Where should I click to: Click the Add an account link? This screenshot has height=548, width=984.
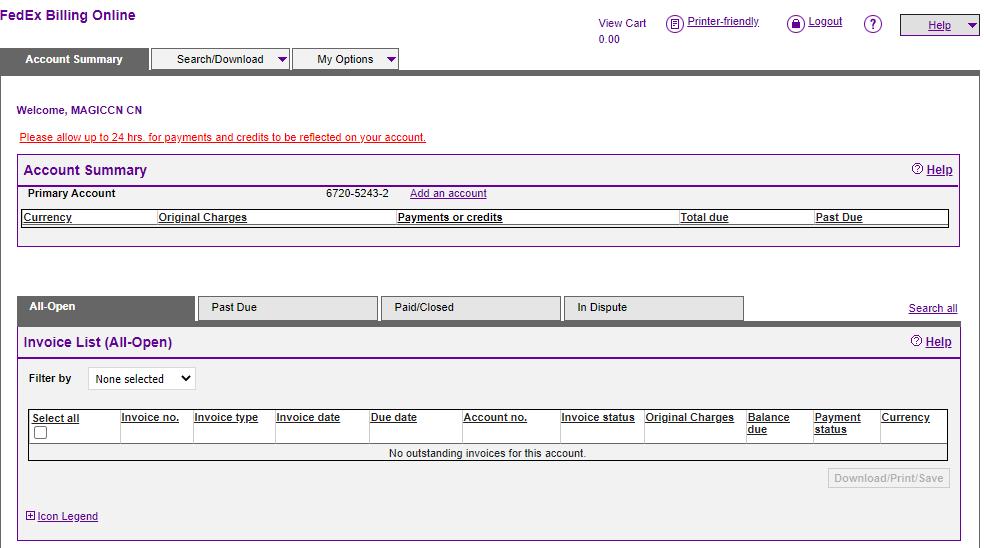[448, 193]
